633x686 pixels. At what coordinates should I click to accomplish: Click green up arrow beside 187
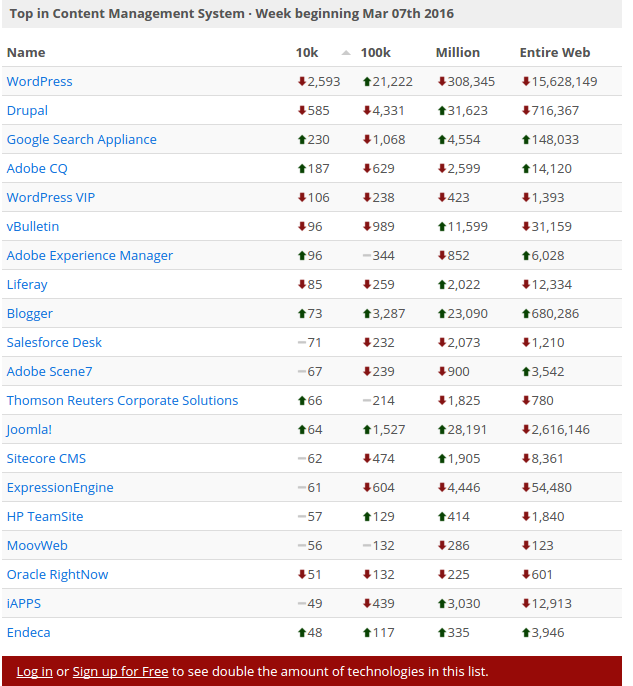[x=302, y=168]
